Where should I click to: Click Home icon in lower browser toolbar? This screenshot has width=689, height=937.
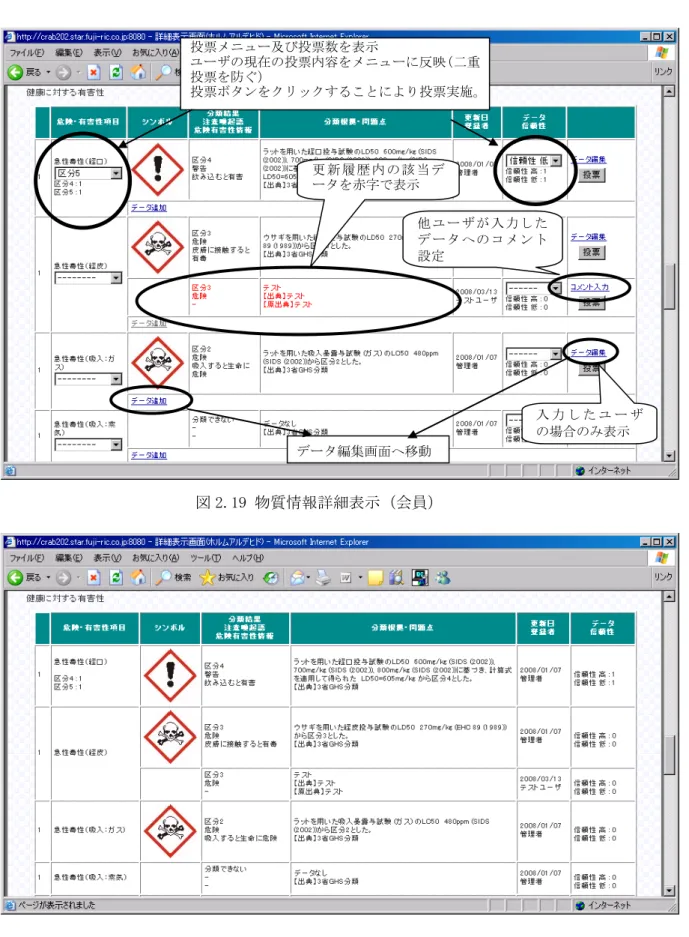coord(138,577)
